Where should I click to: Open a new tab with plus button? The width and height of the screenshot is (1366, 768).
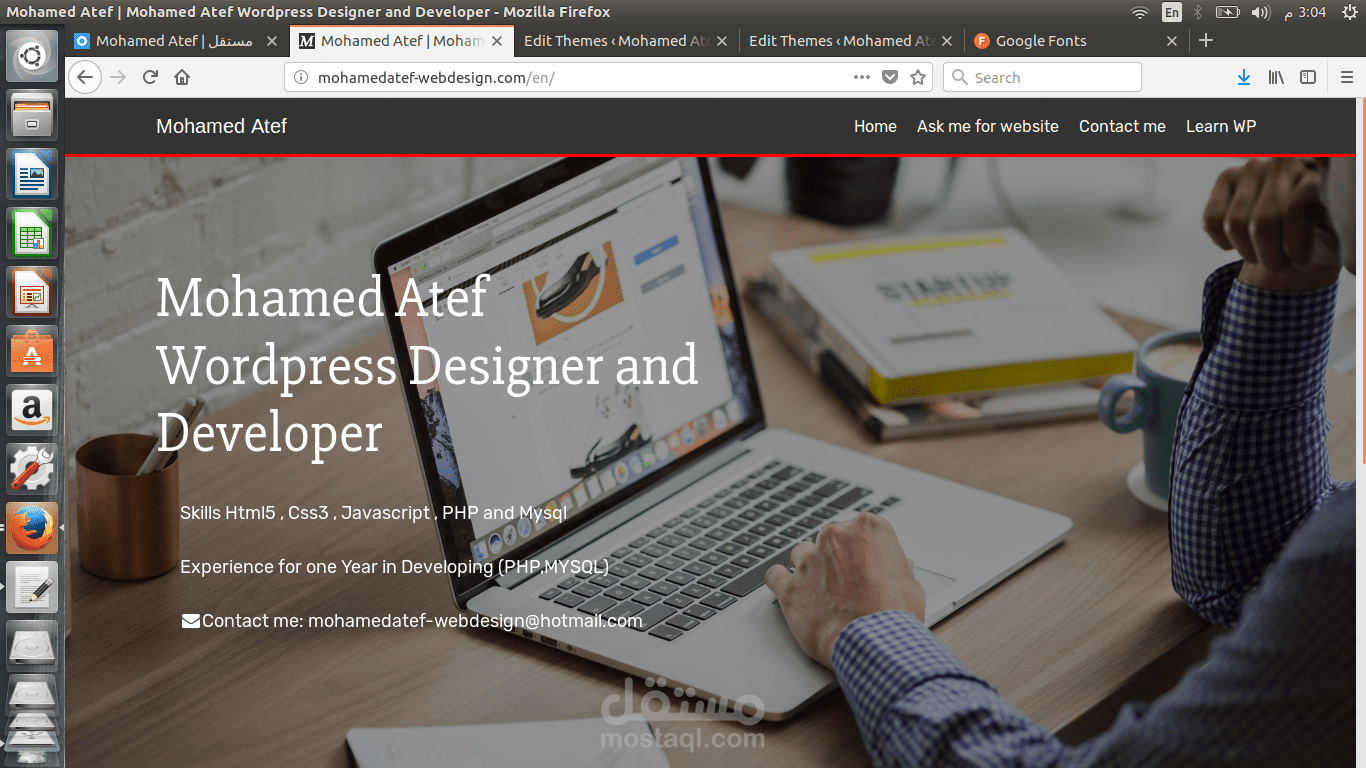coord(1206,40)
